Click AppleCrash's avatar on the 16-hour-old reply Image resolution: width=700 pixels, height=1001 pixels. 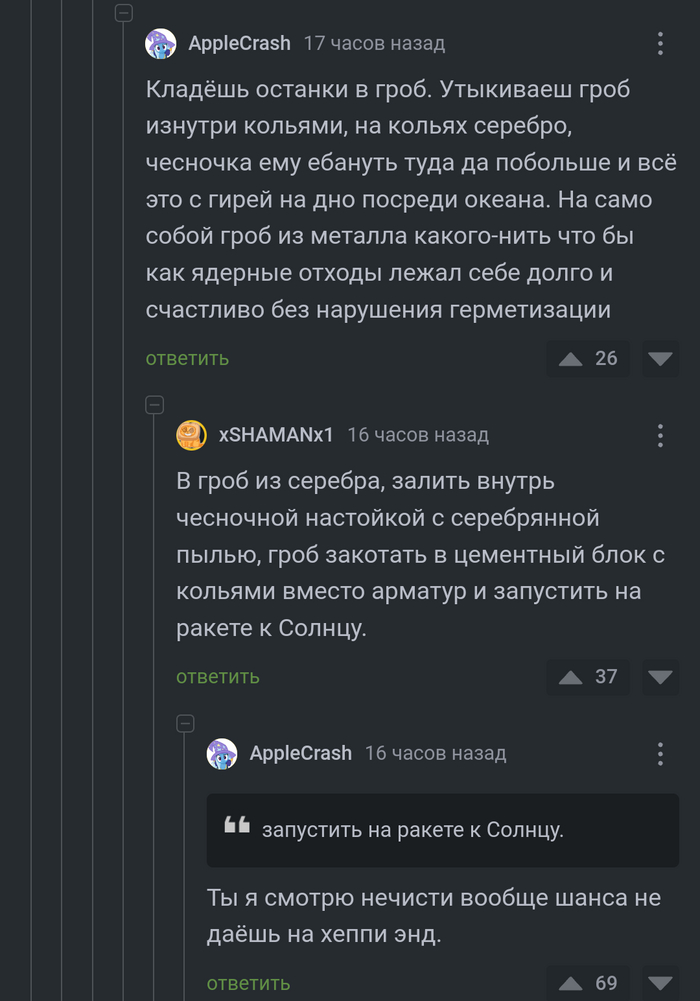coord(221,753)
